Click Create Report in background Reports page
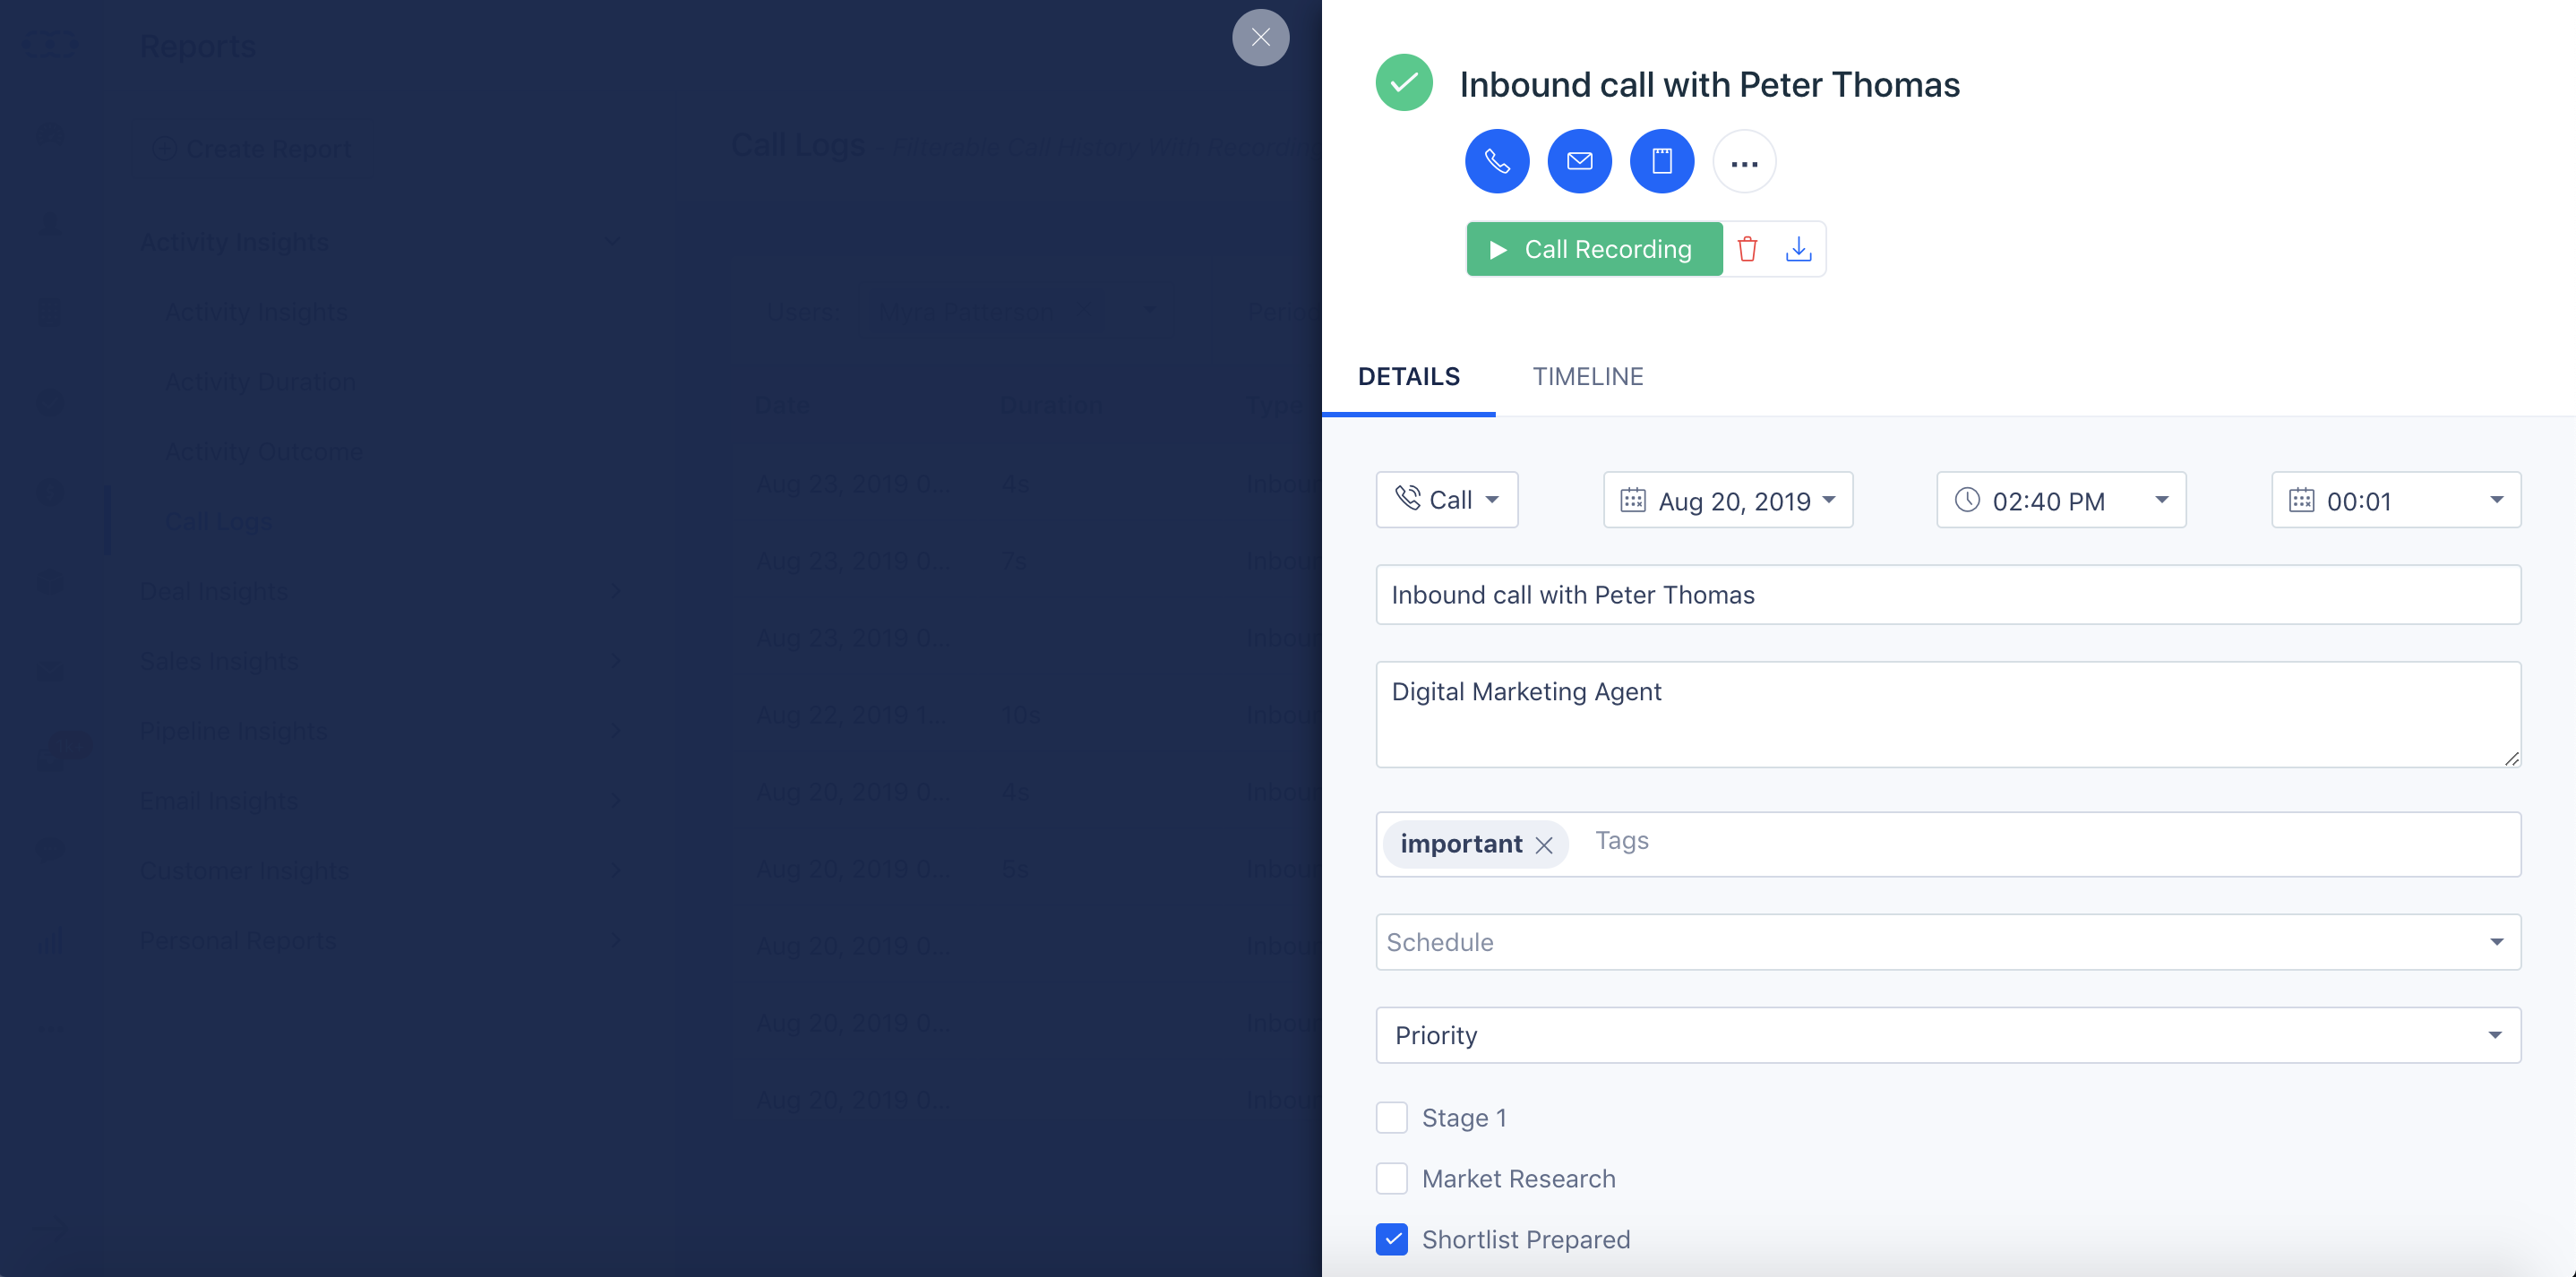Image resolution: width=2576 pixels, height=1277 pixels. [252, 149]
